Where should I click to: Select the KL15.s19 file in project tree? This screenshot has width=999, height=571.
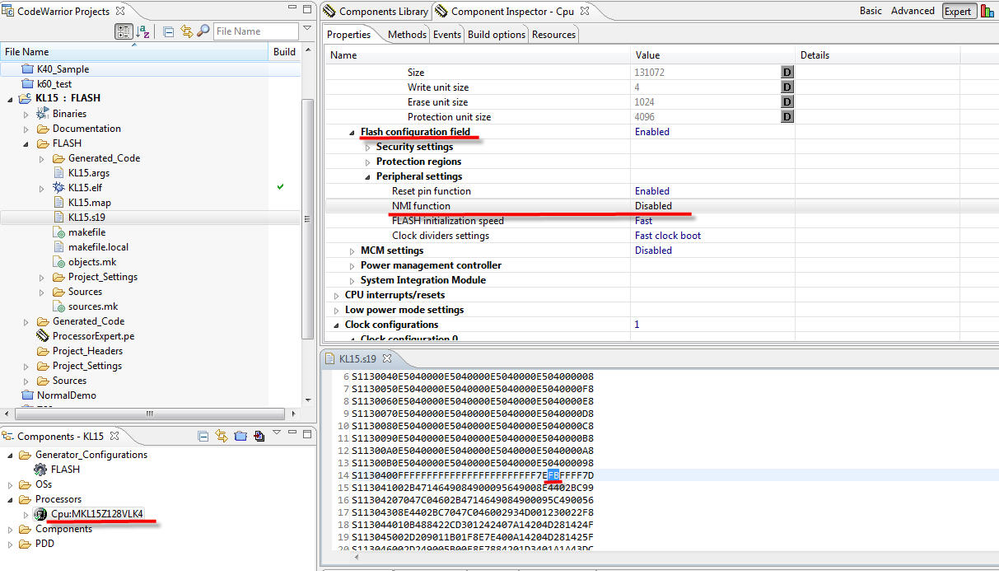click(x=87, y=217)
